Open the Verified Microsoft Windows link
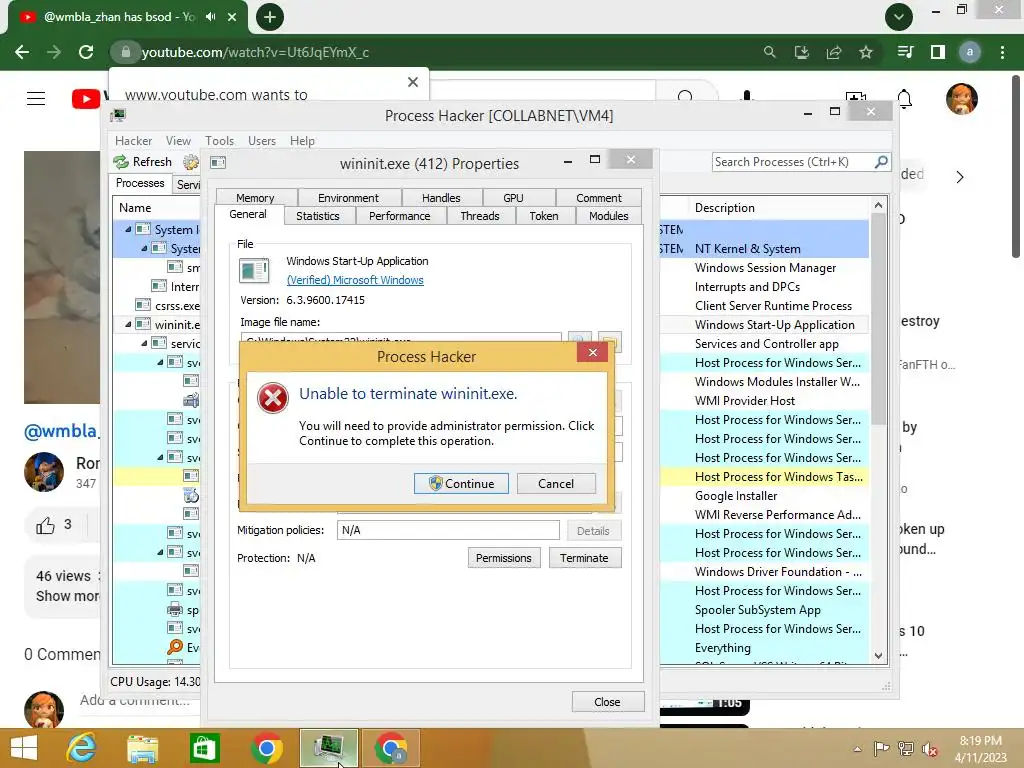Screen dimensions: 1024x768 click(355, 280)
